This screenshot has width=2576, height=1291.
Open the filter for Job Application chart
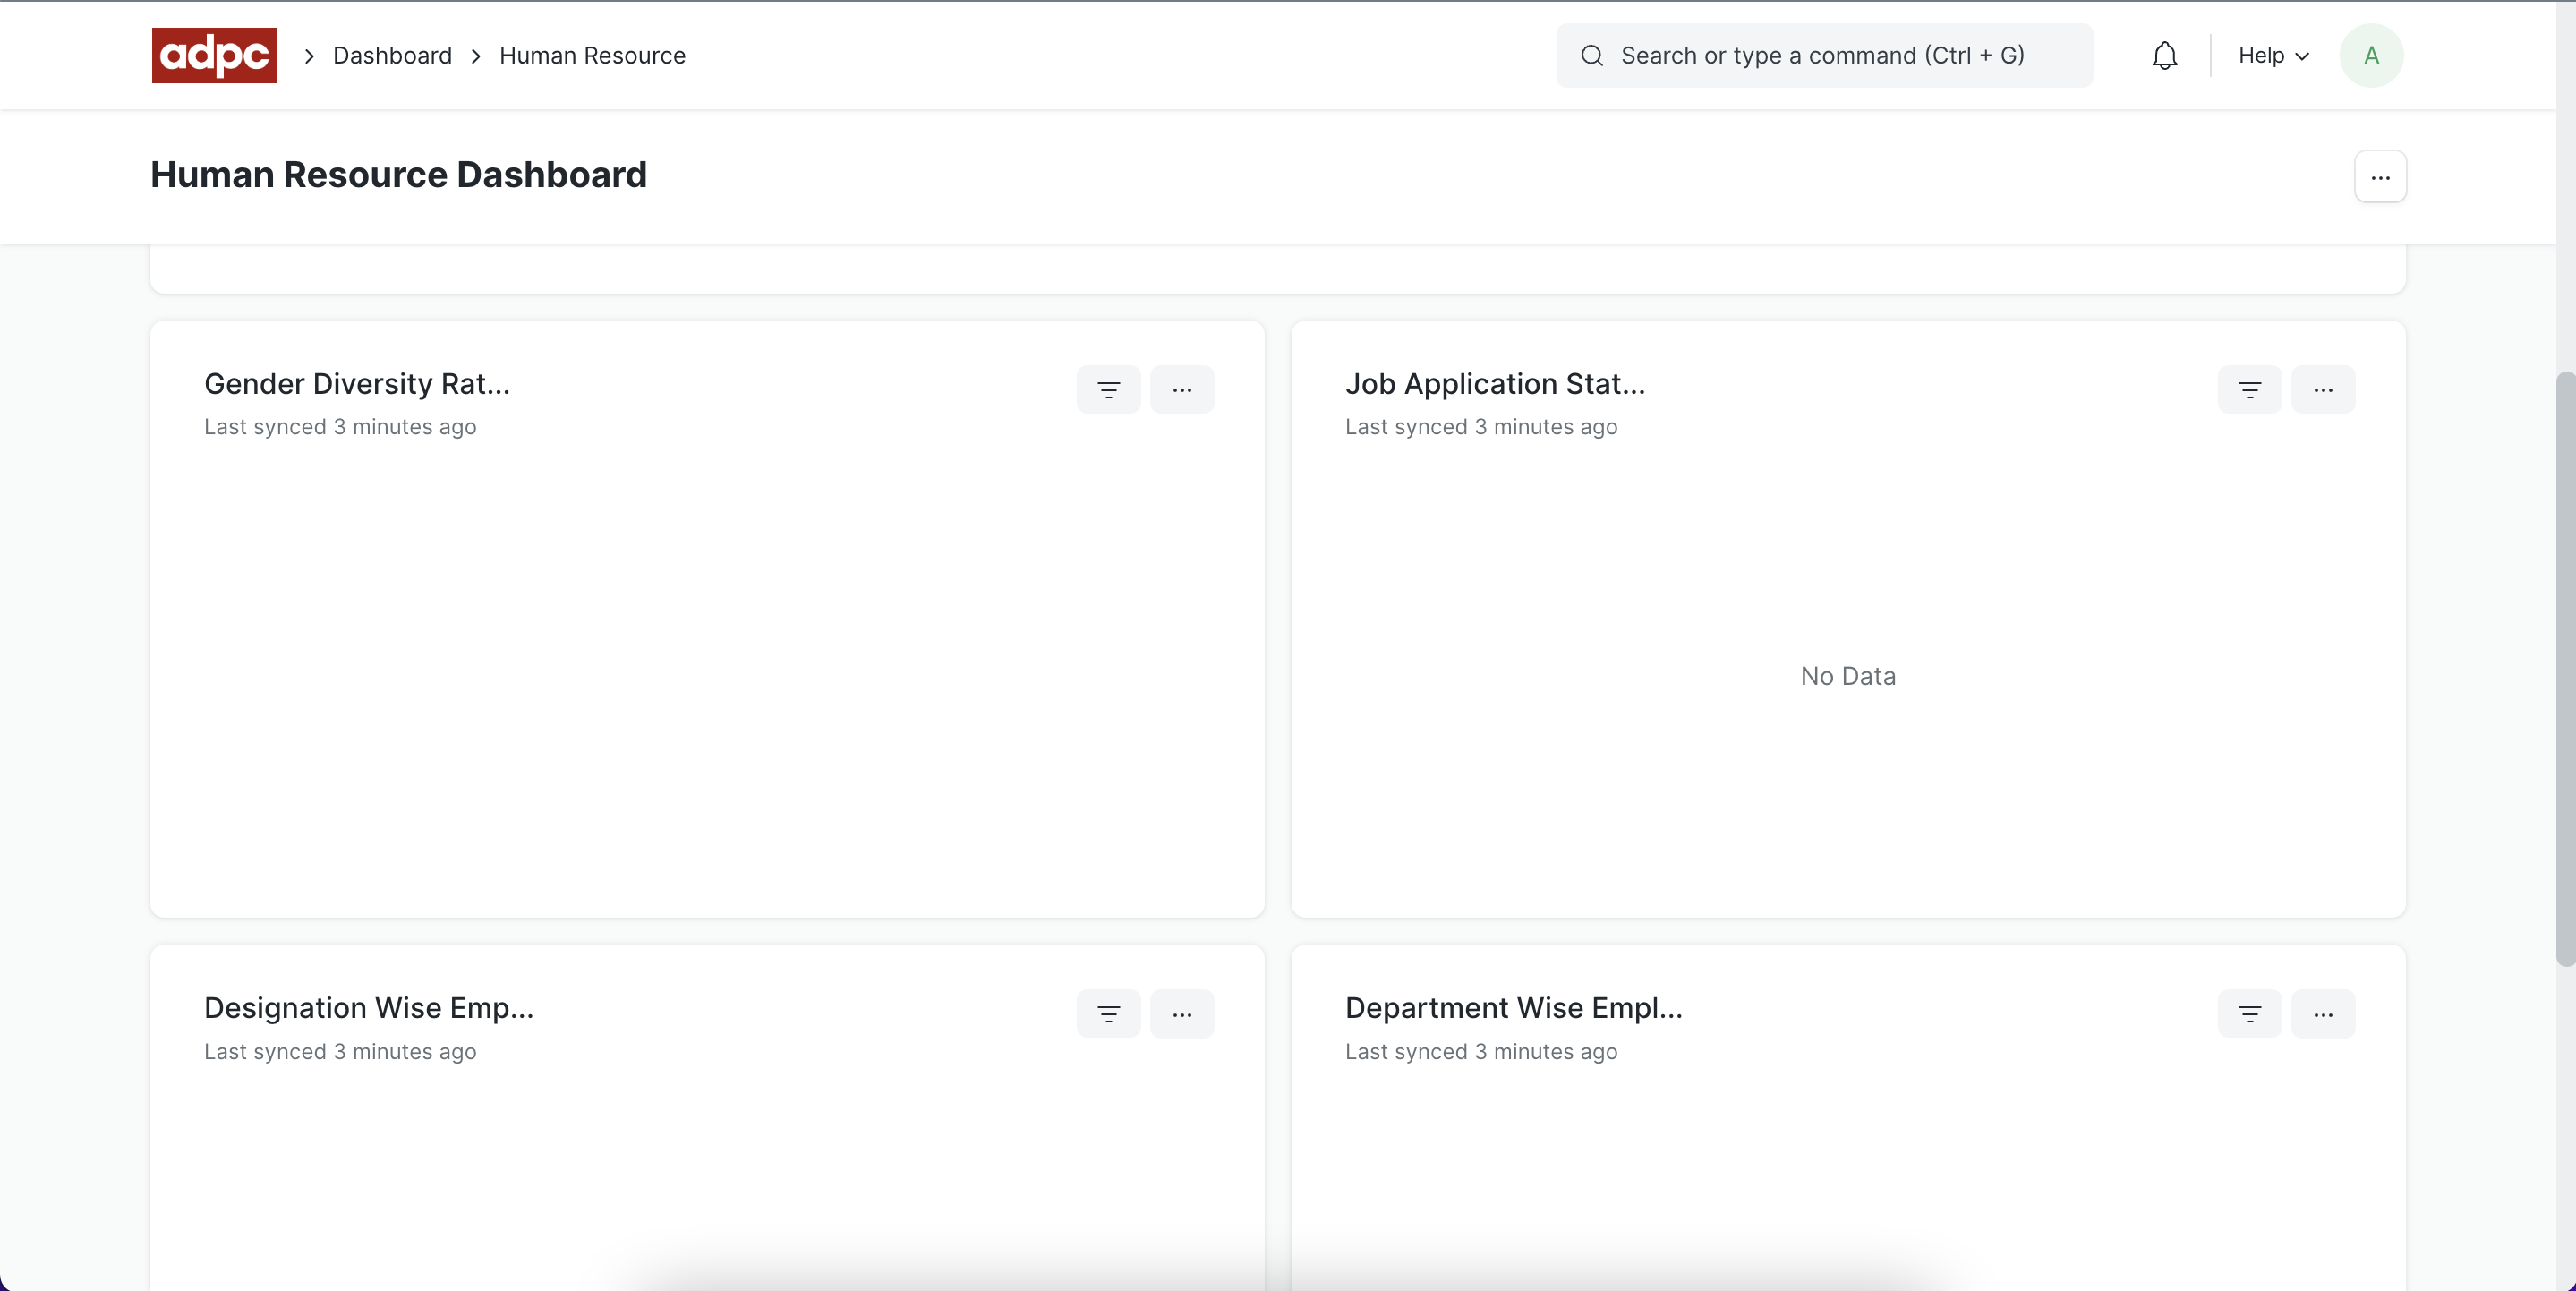(x=2249, y=389)
